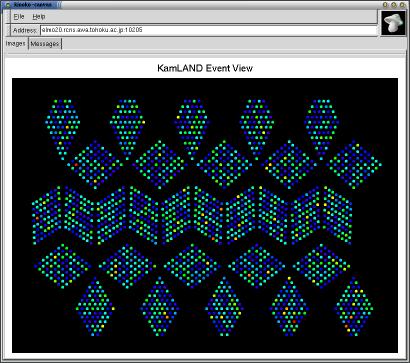
Task: Click the bottom-left diamond PMT cluster in the lowest row
Action: click(95, 307)
